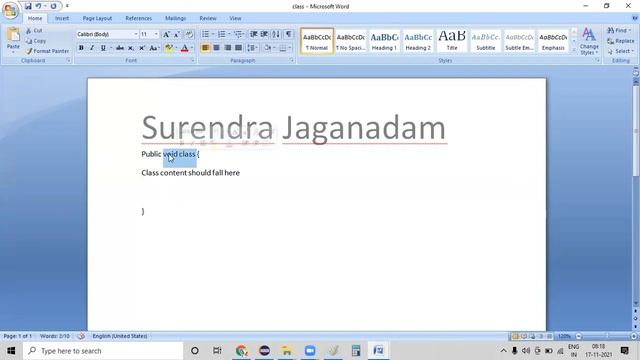Open the font size dropdown
This screenshot has width=640, height=360.
pyautogui.click(x=156, y=34)
